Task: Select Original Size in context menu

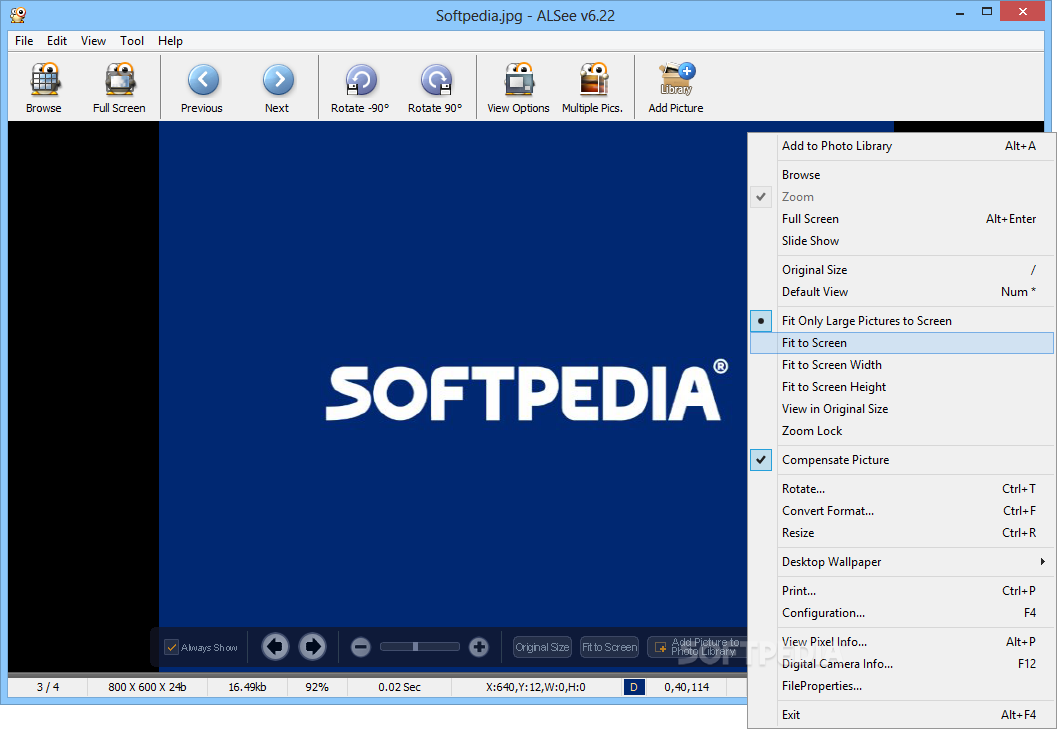Action: 901,270
